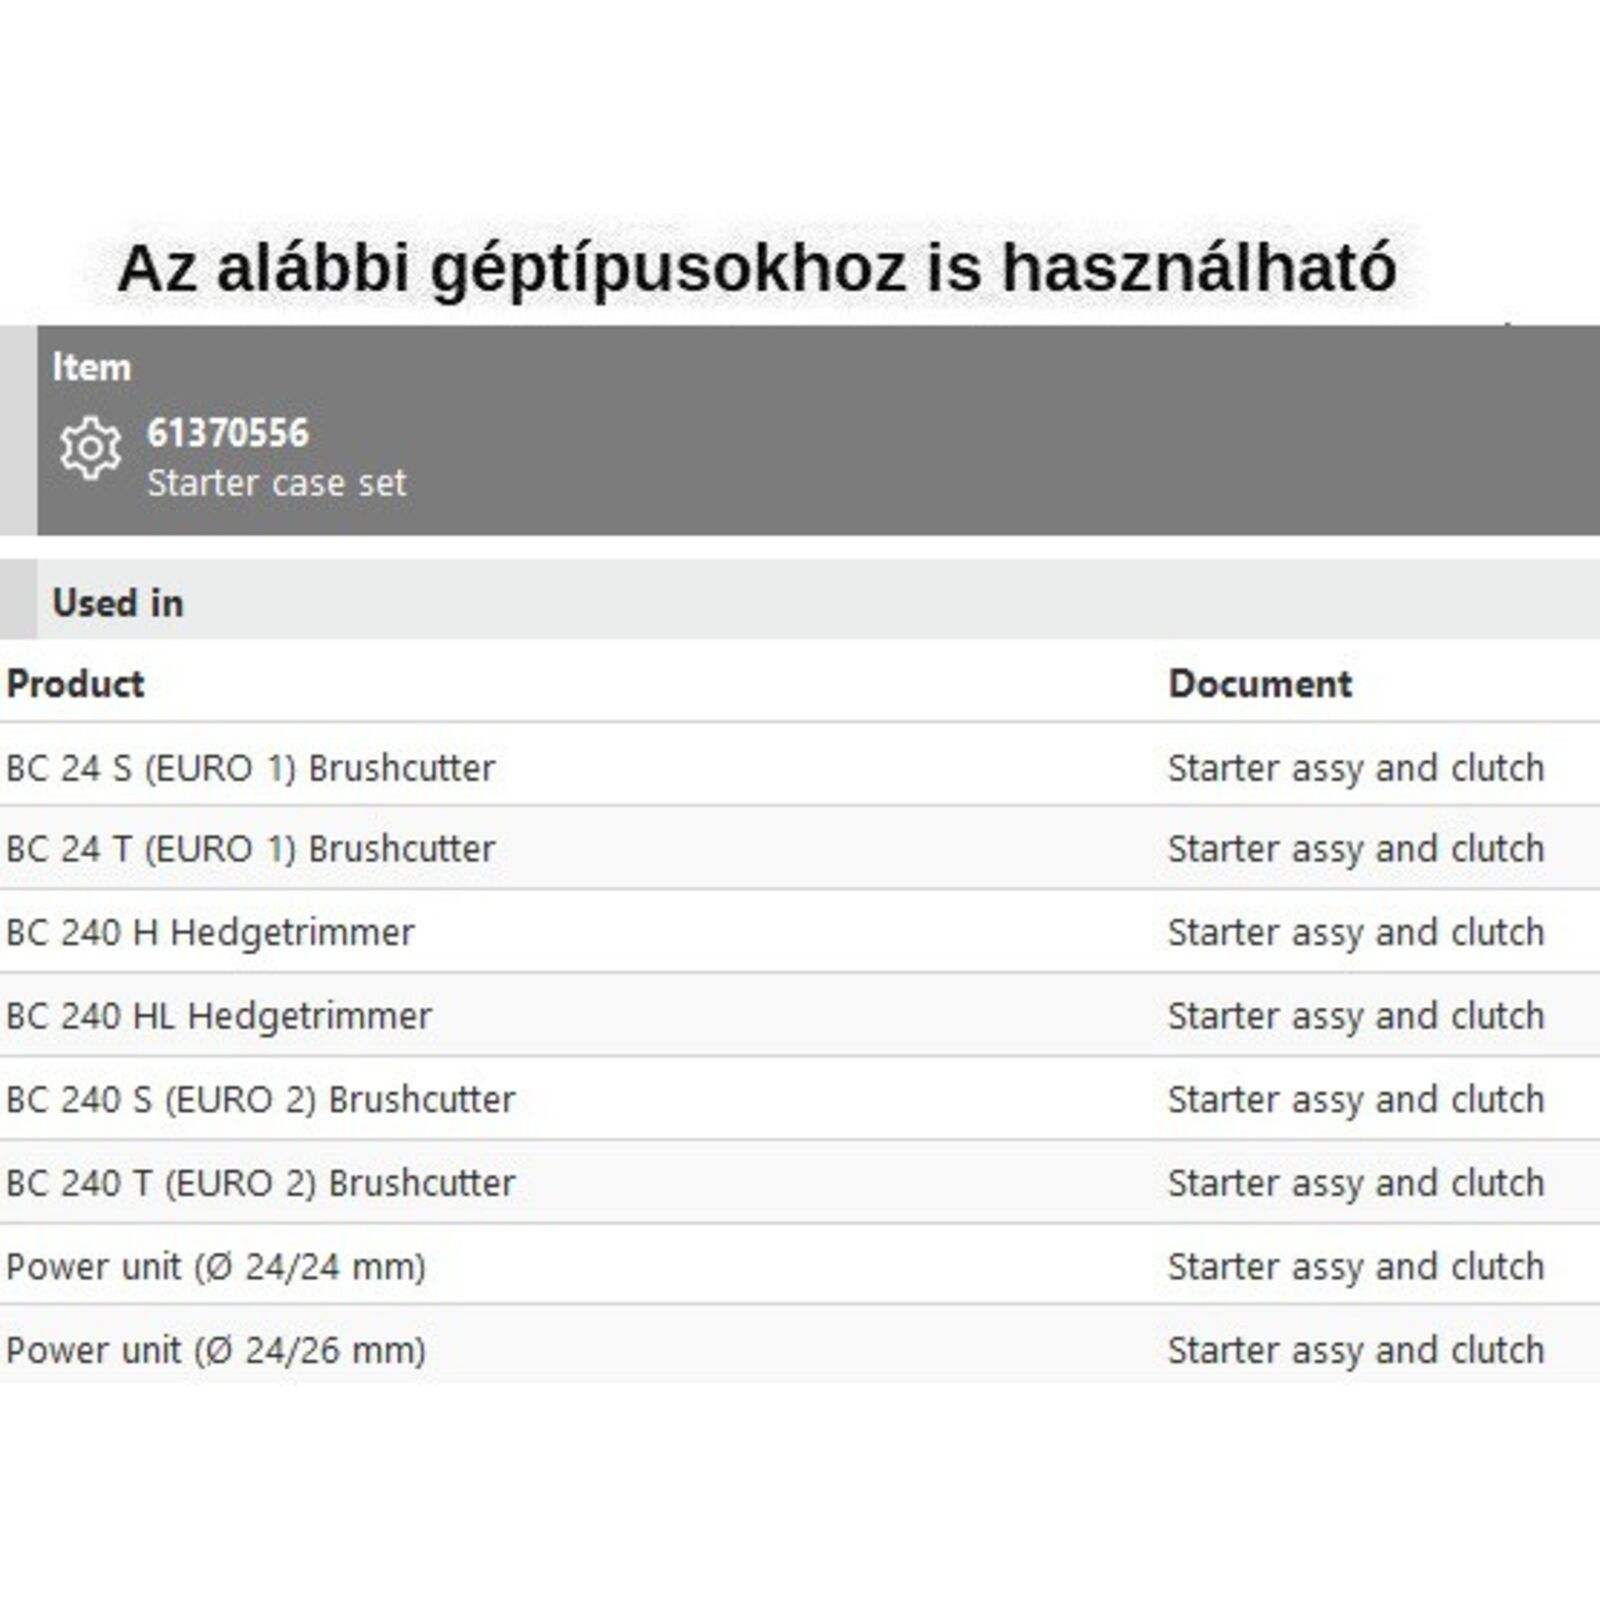Open BC 24 T (EURO 1) Brushcutter
1600x1600 pixels.
251,849
